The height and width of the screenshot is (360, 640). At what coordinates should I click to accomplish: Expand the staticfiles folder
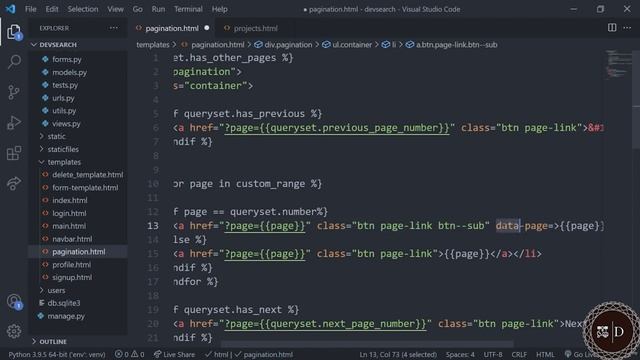[63, 149]
